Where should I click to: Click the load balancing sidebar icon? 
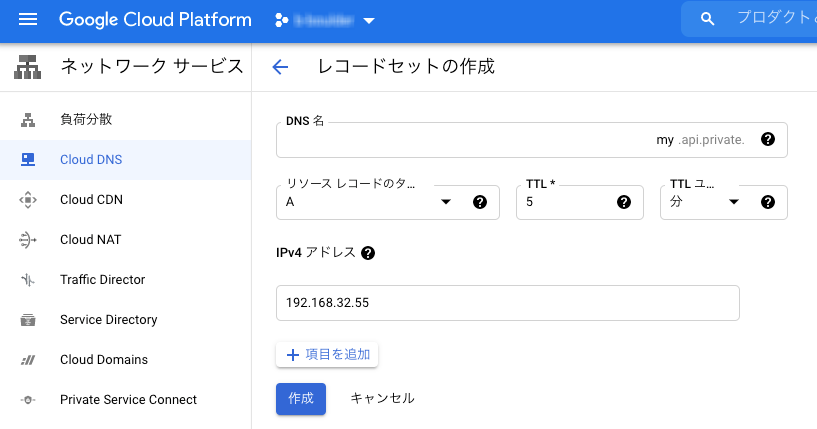(28, 120)
